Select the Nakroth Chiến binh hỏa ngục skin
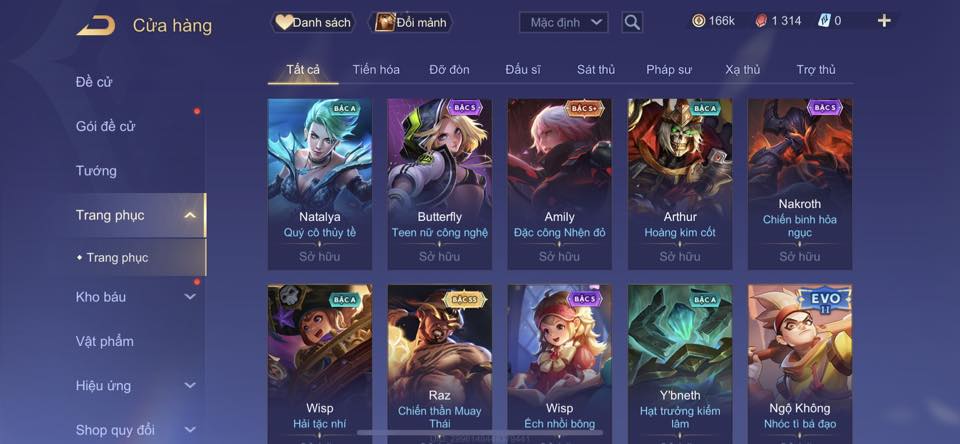The width and height of the screenshot is (960, 444). [x=800, y=184]
